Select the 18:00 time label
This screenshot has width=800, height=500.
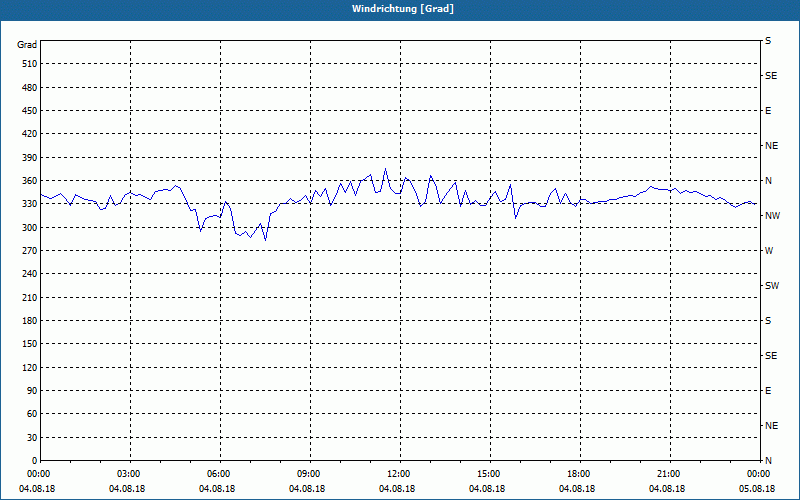[x=580, y=474]
